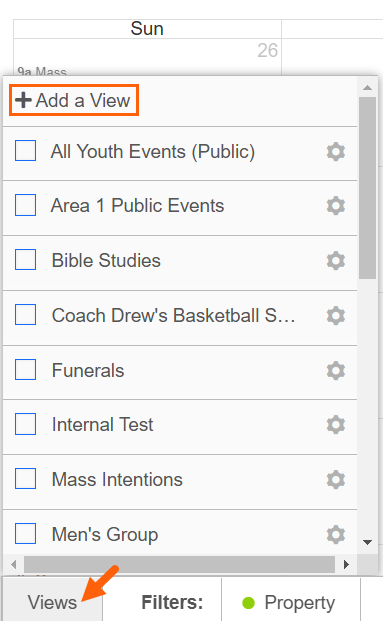Click the Area 1 Public Events label

click(137, 206)
